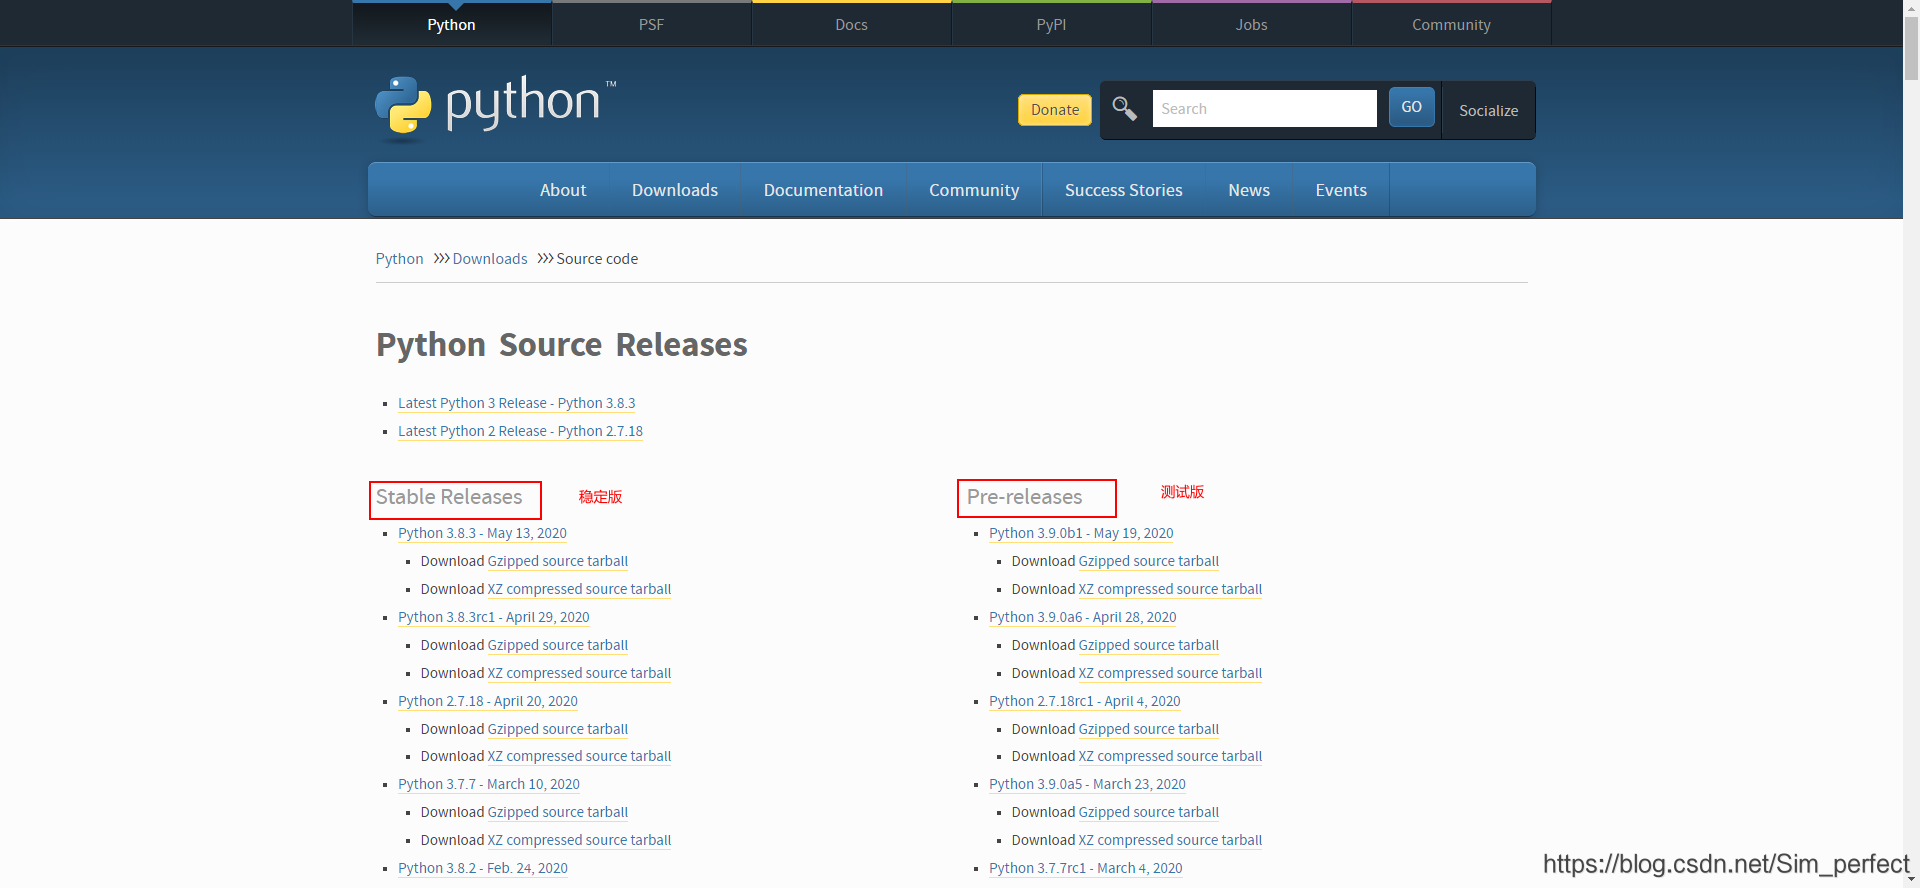The width and height of the screenshot is (1920, 888).
Task: Switch to the Jobs top tab
Action: click(x=1251, y=24)
